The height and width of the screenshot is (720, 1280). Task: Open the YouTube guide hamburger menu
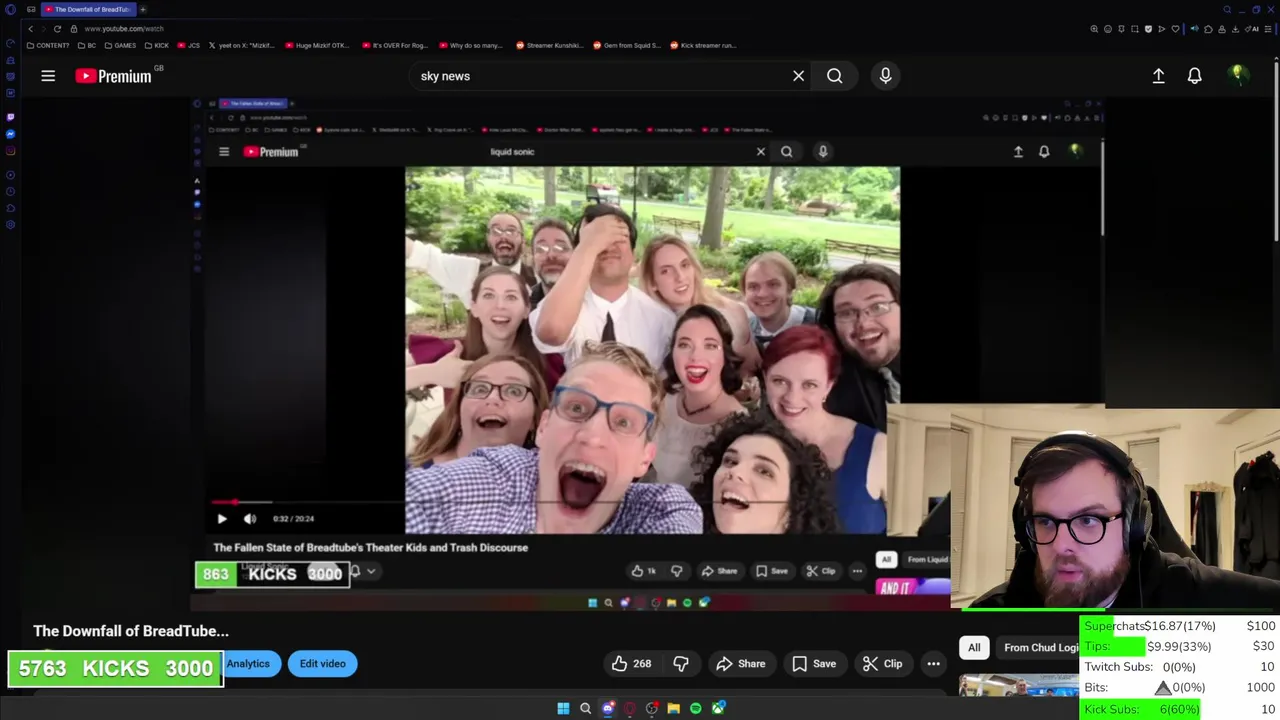click(x=48, y=76)
